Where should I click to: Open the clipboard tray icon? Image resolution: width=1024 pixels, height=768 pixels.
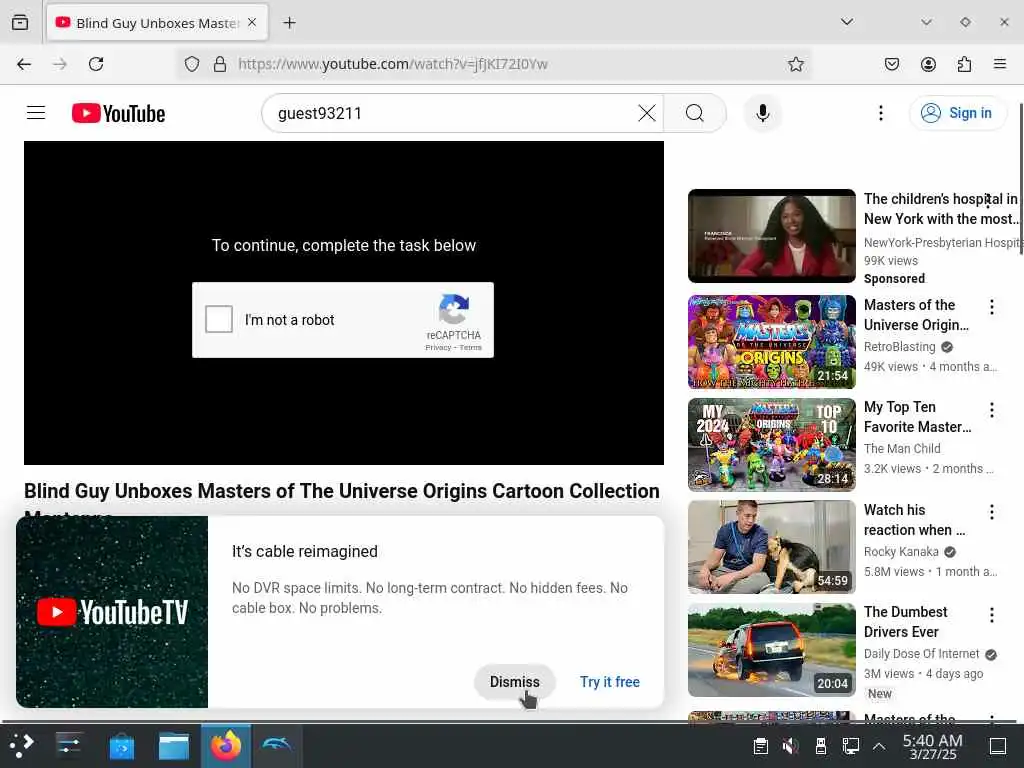pyautogui.click(x=760, y=746)
